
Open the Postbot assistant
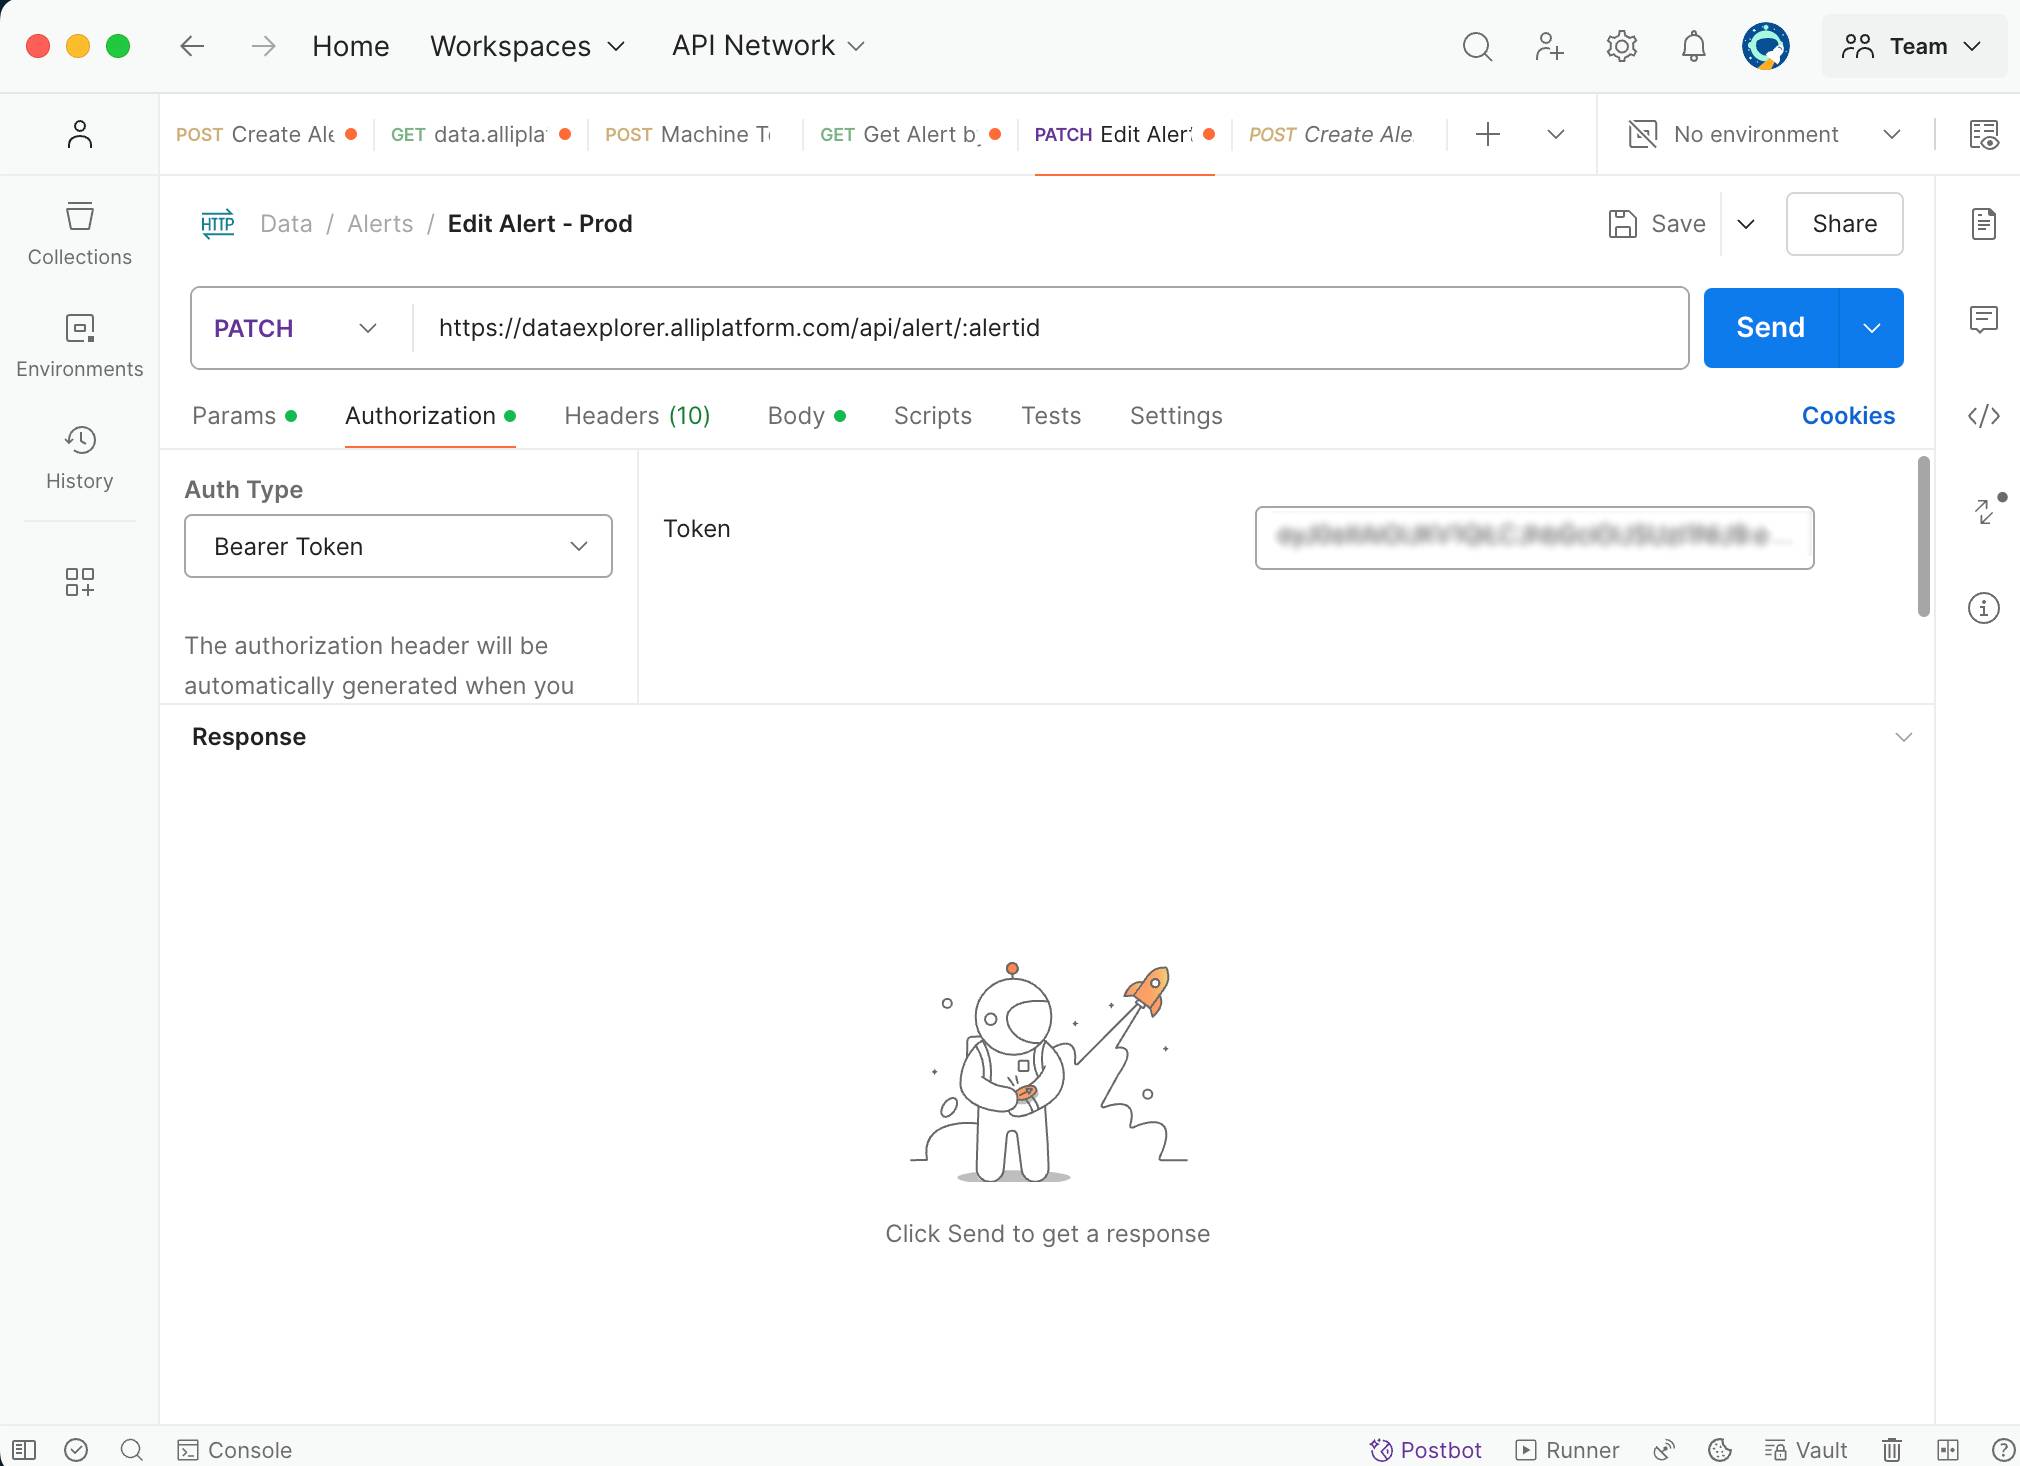click(1426, 1449)
